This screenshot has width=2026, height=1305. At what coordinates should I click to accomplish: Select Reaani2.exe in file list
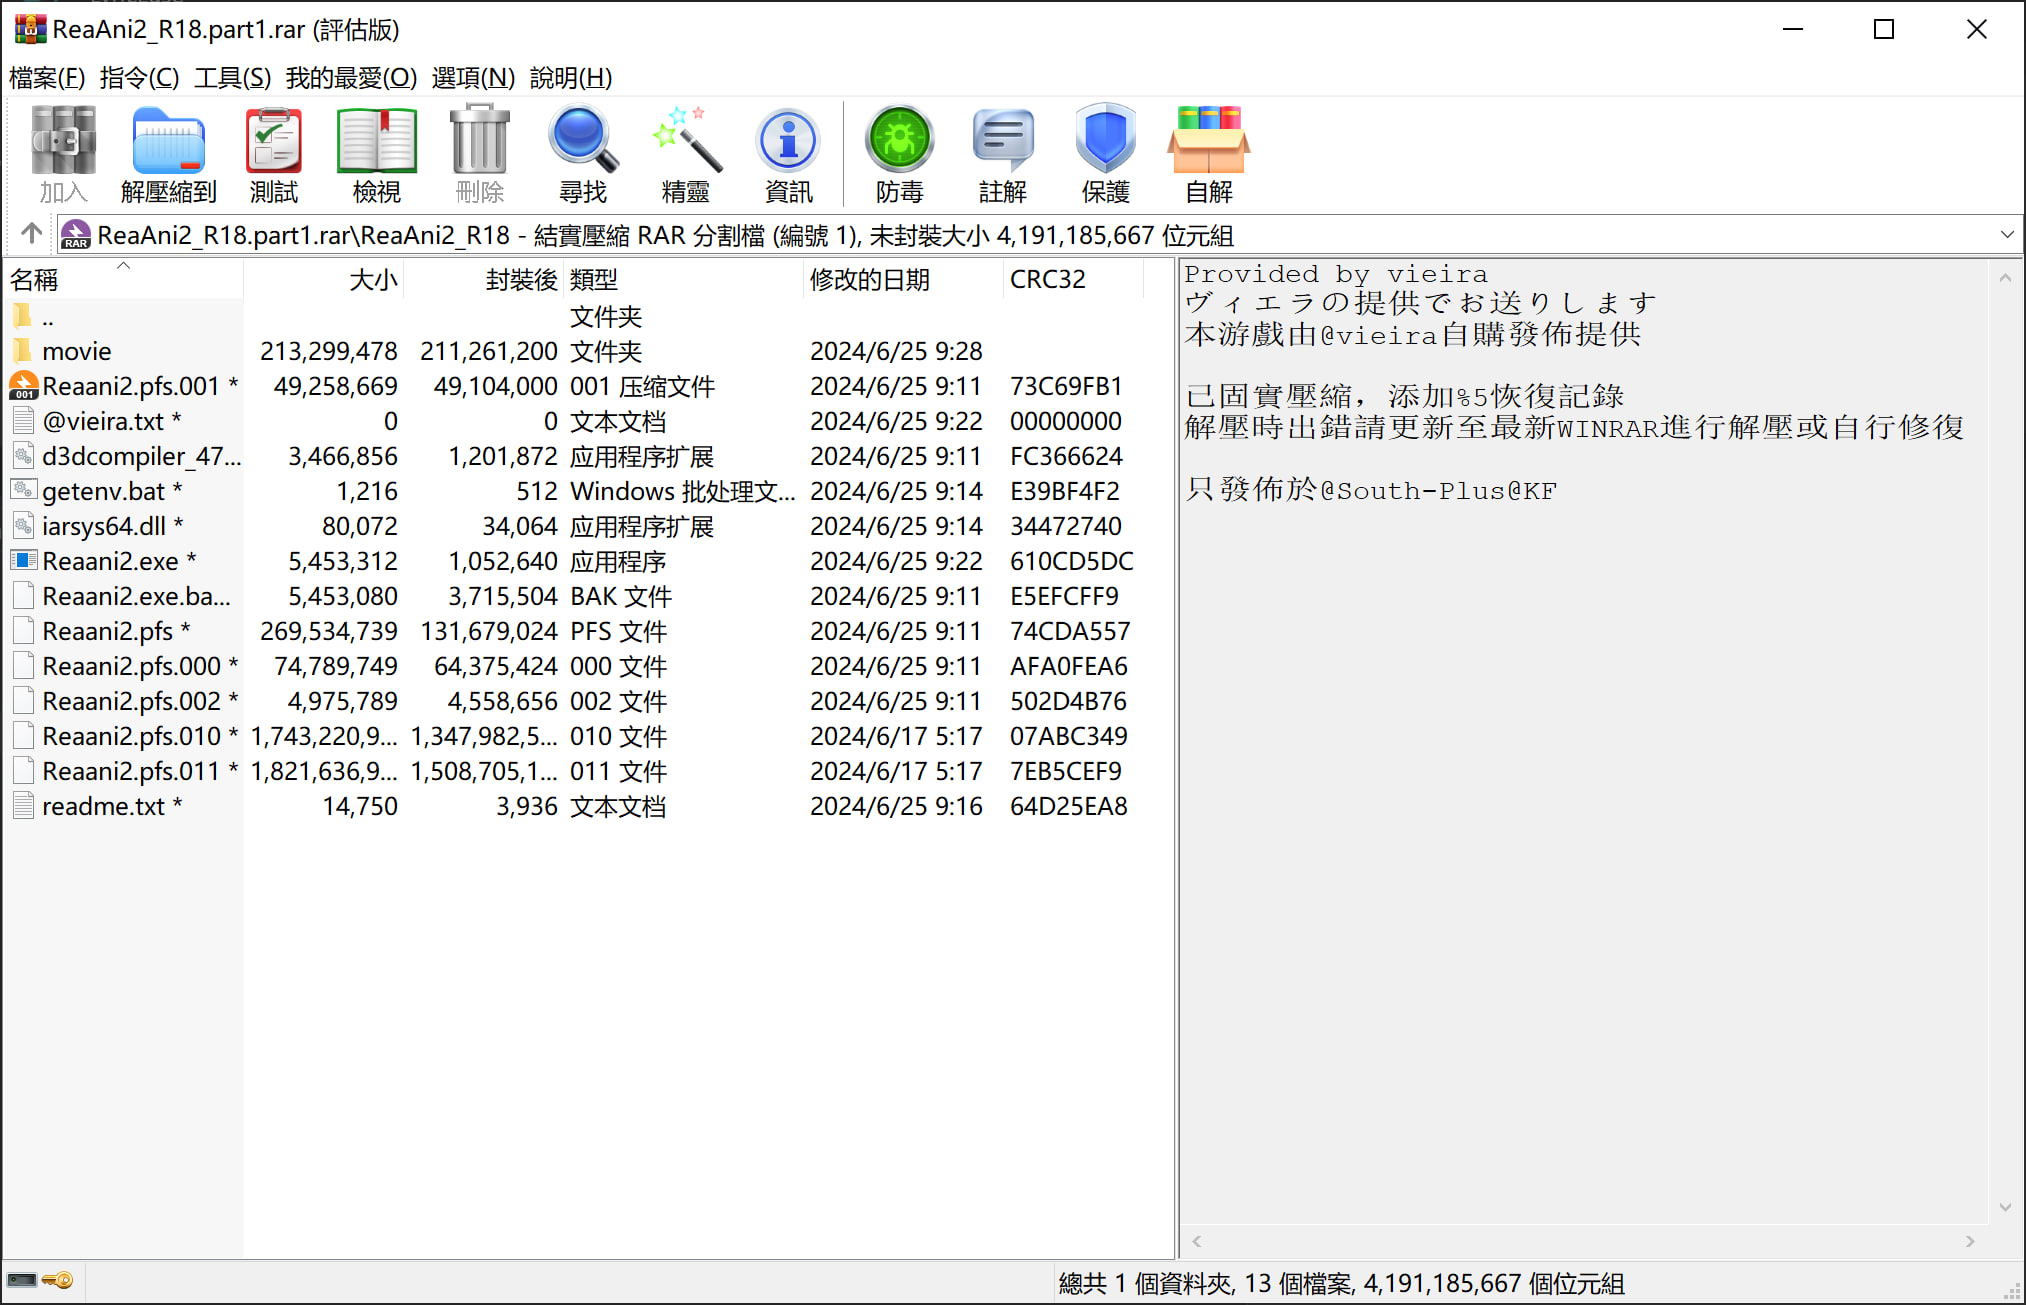[110, 561]
